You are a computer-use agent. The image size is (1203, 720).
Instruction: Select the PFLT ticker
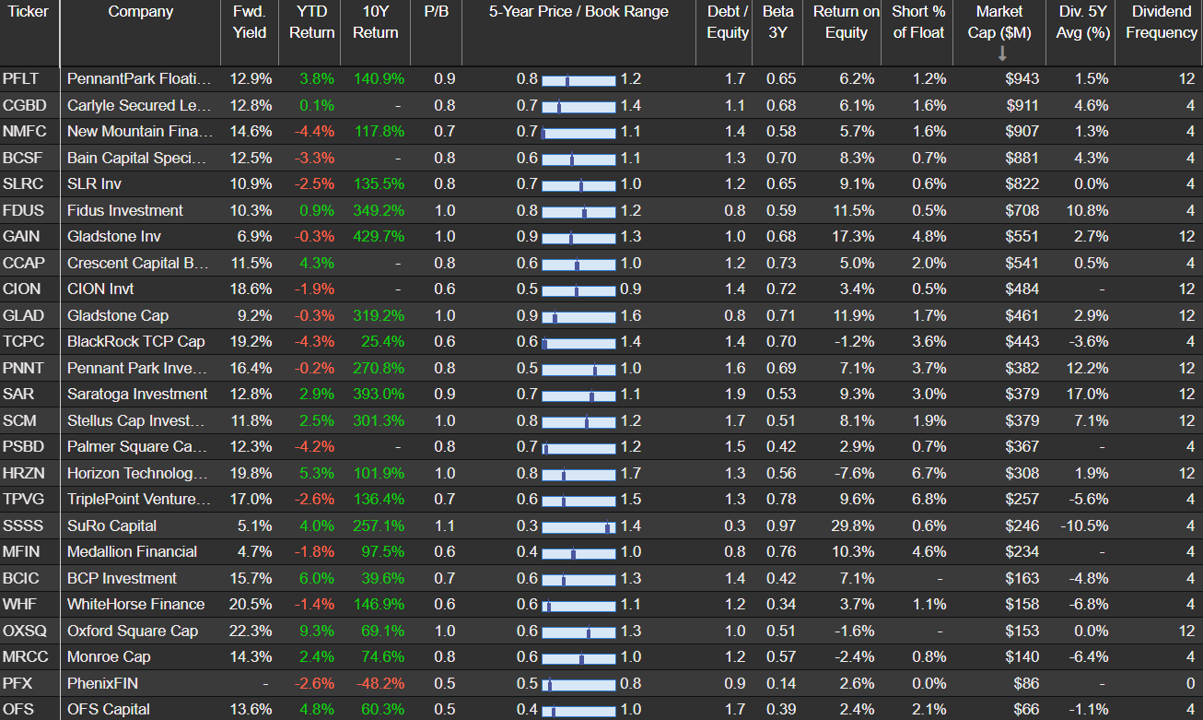click(21, 79)
